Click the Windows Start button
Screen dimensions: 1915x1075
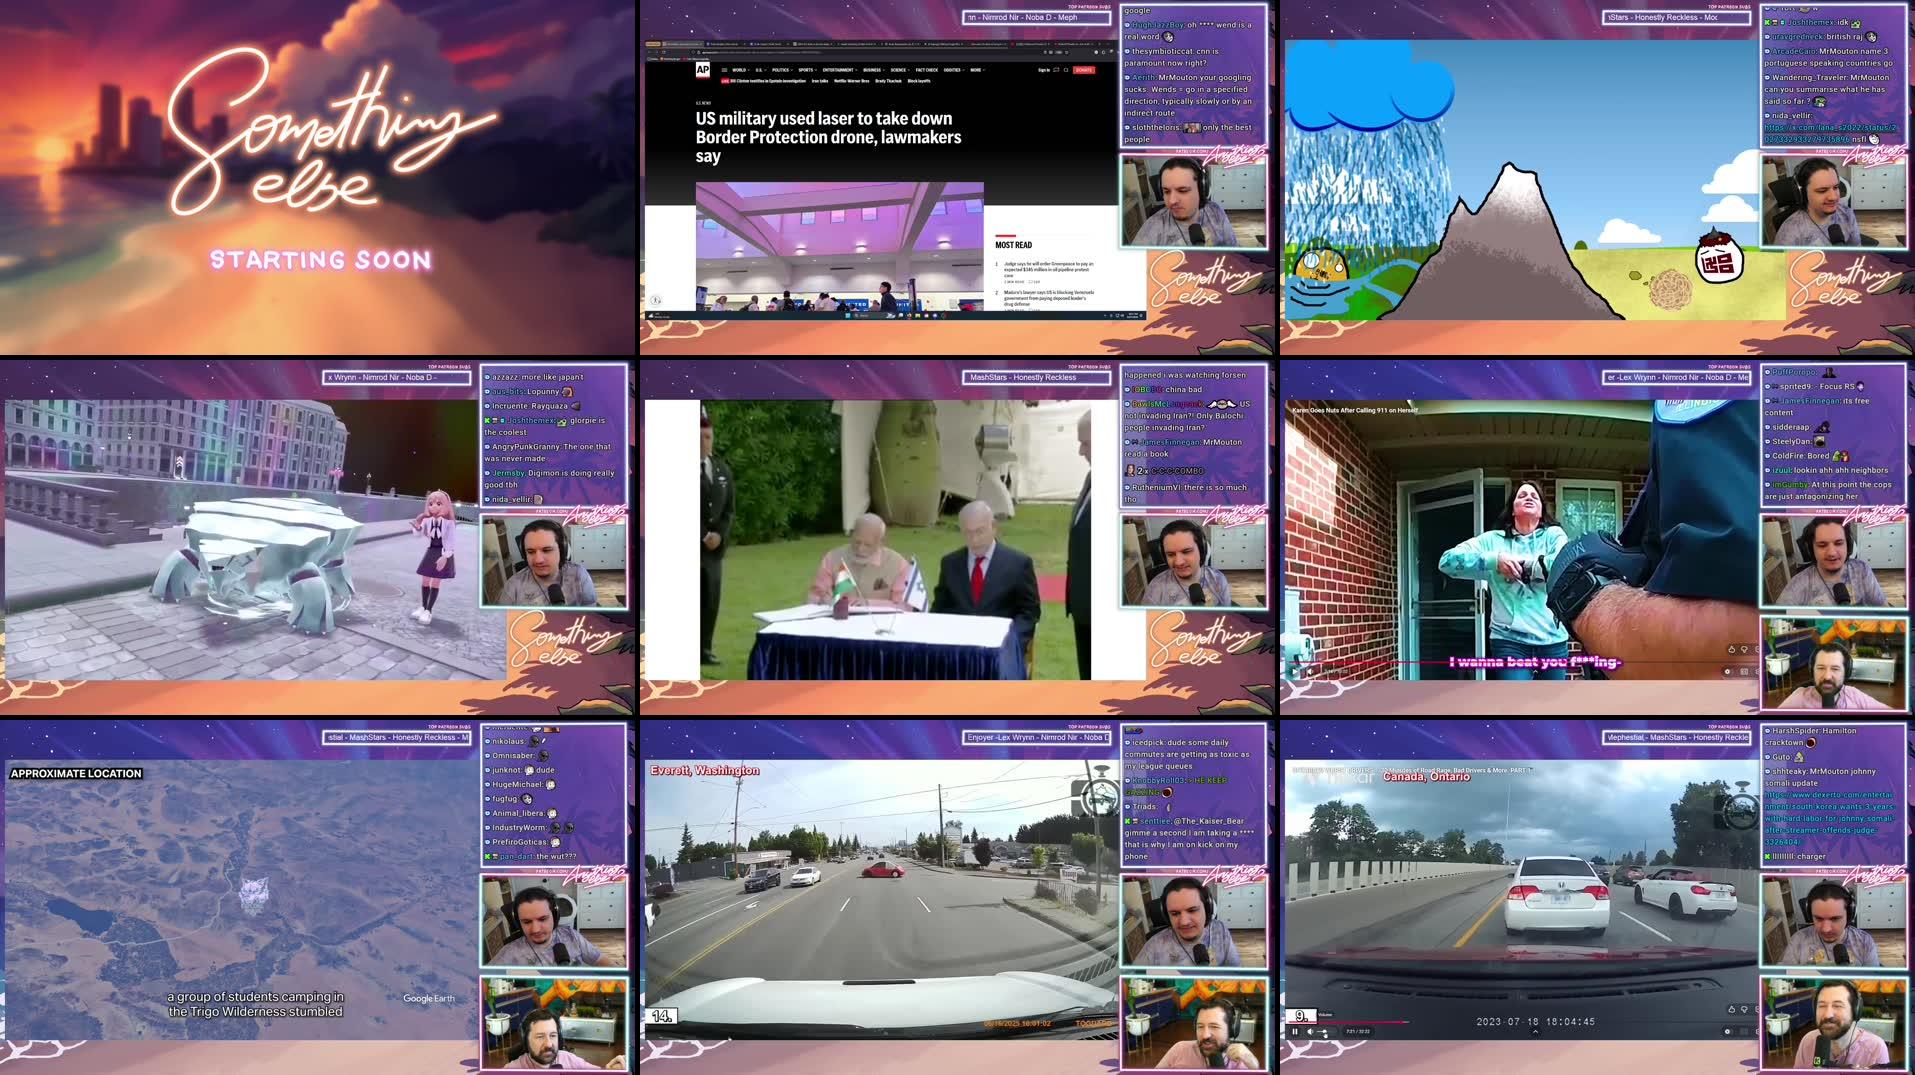point(846,315)
